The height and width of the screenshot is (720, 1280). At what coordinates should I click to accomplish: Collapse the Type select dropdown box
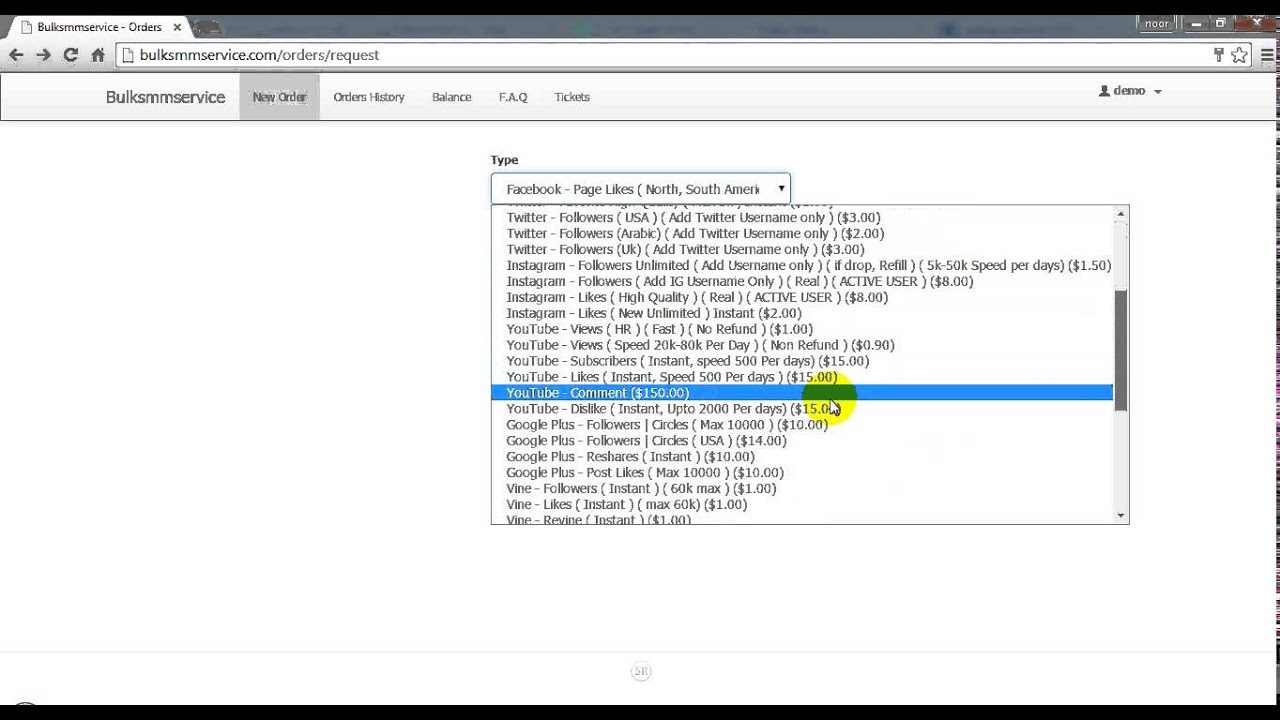pyautogui.click(x=640, y=189)
